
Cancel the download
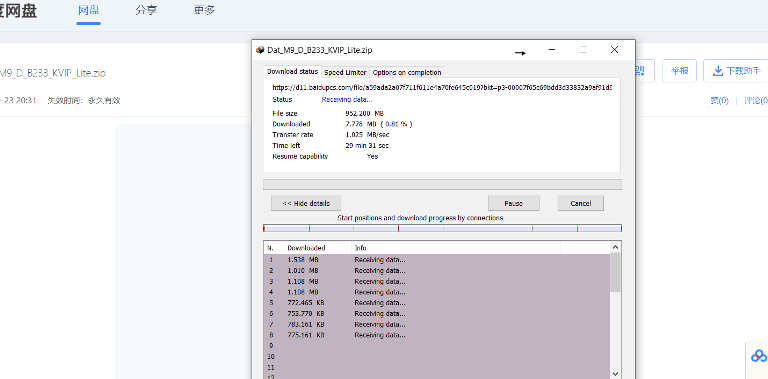pyautogui.click(x=580, y=203)
